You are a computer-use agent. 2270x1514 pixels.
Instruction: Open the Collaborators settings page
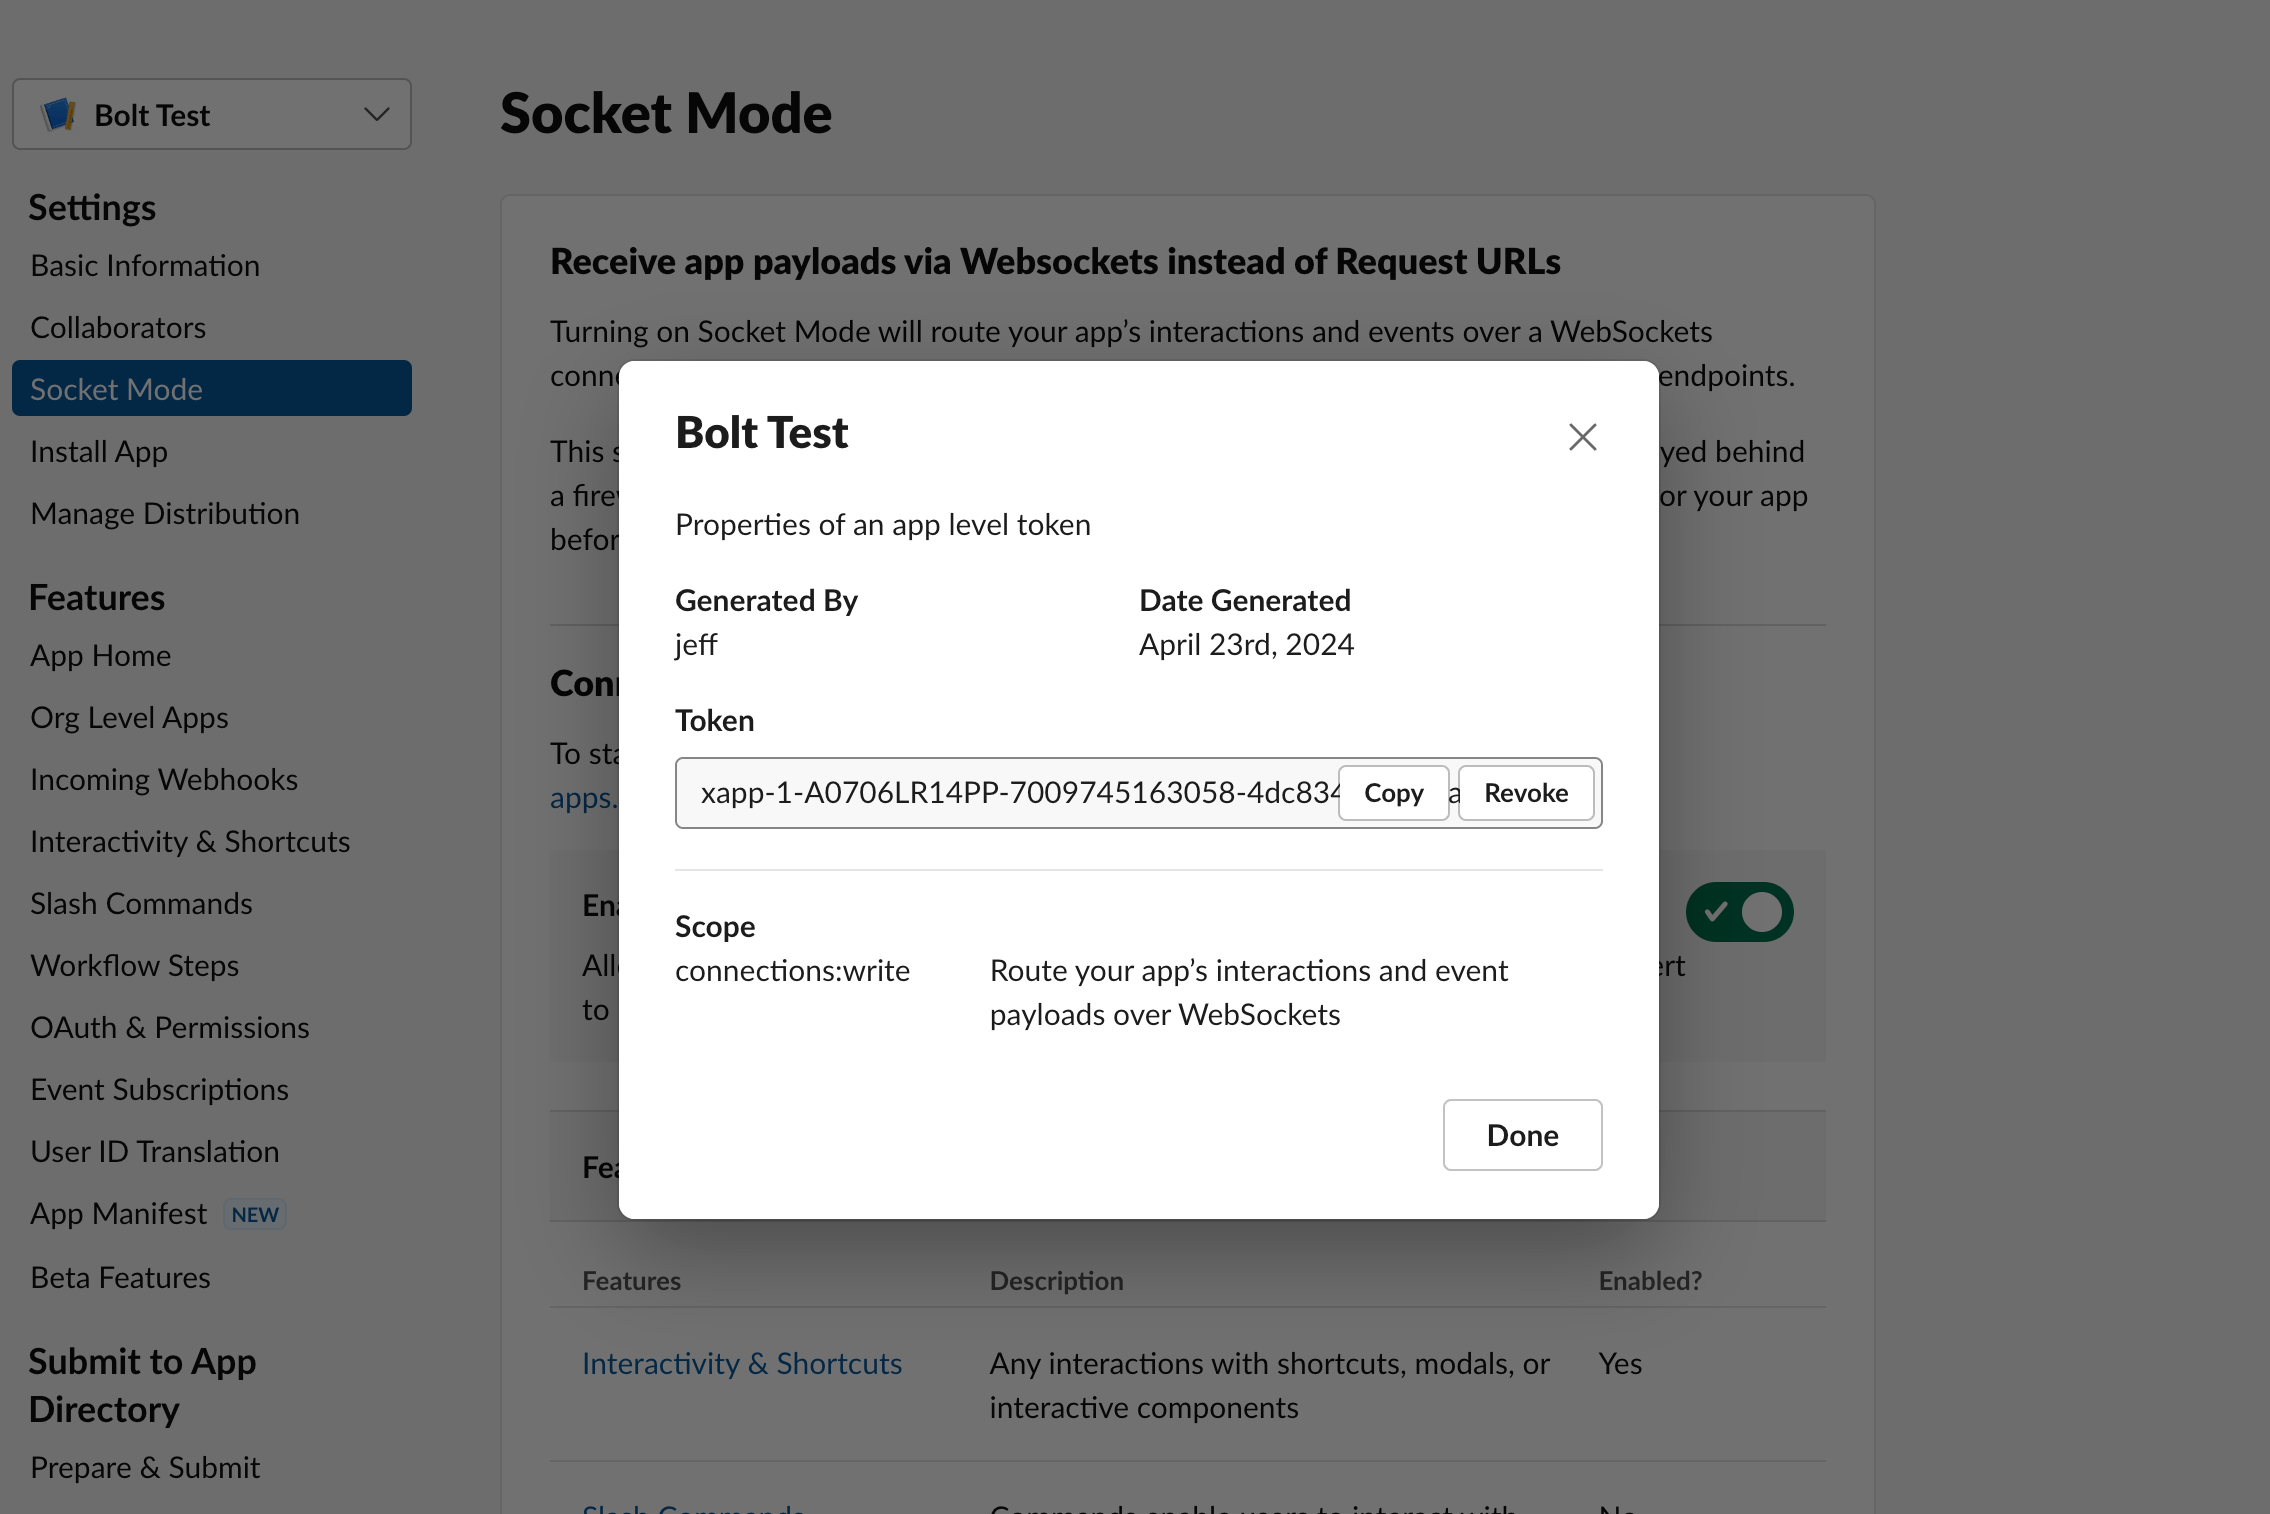[118, 327]
